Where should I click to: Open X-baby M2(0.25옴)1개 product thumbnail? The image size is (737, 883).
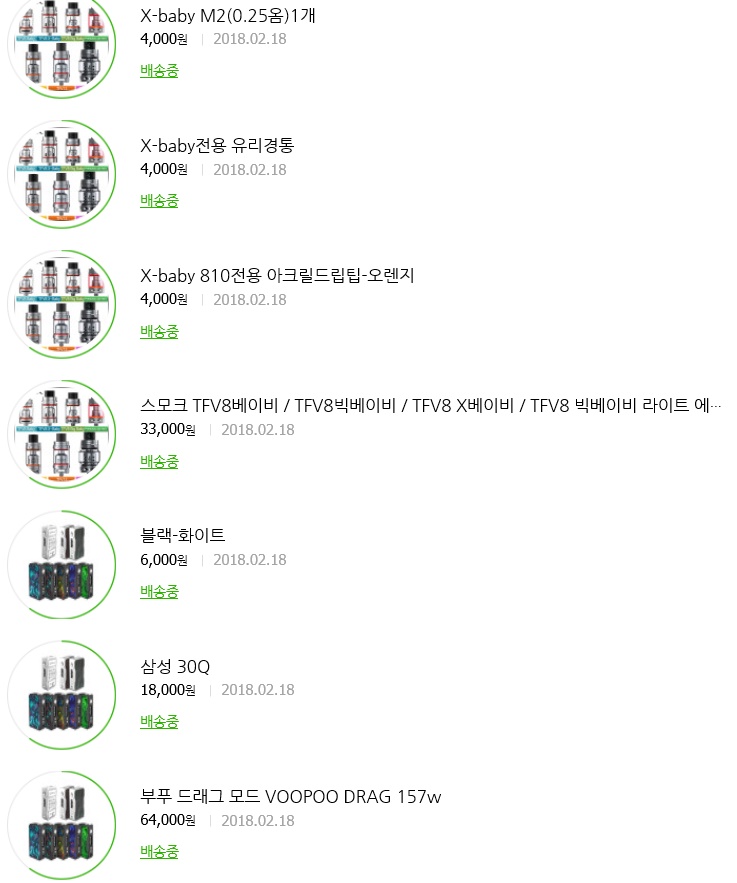pos(62,46)
